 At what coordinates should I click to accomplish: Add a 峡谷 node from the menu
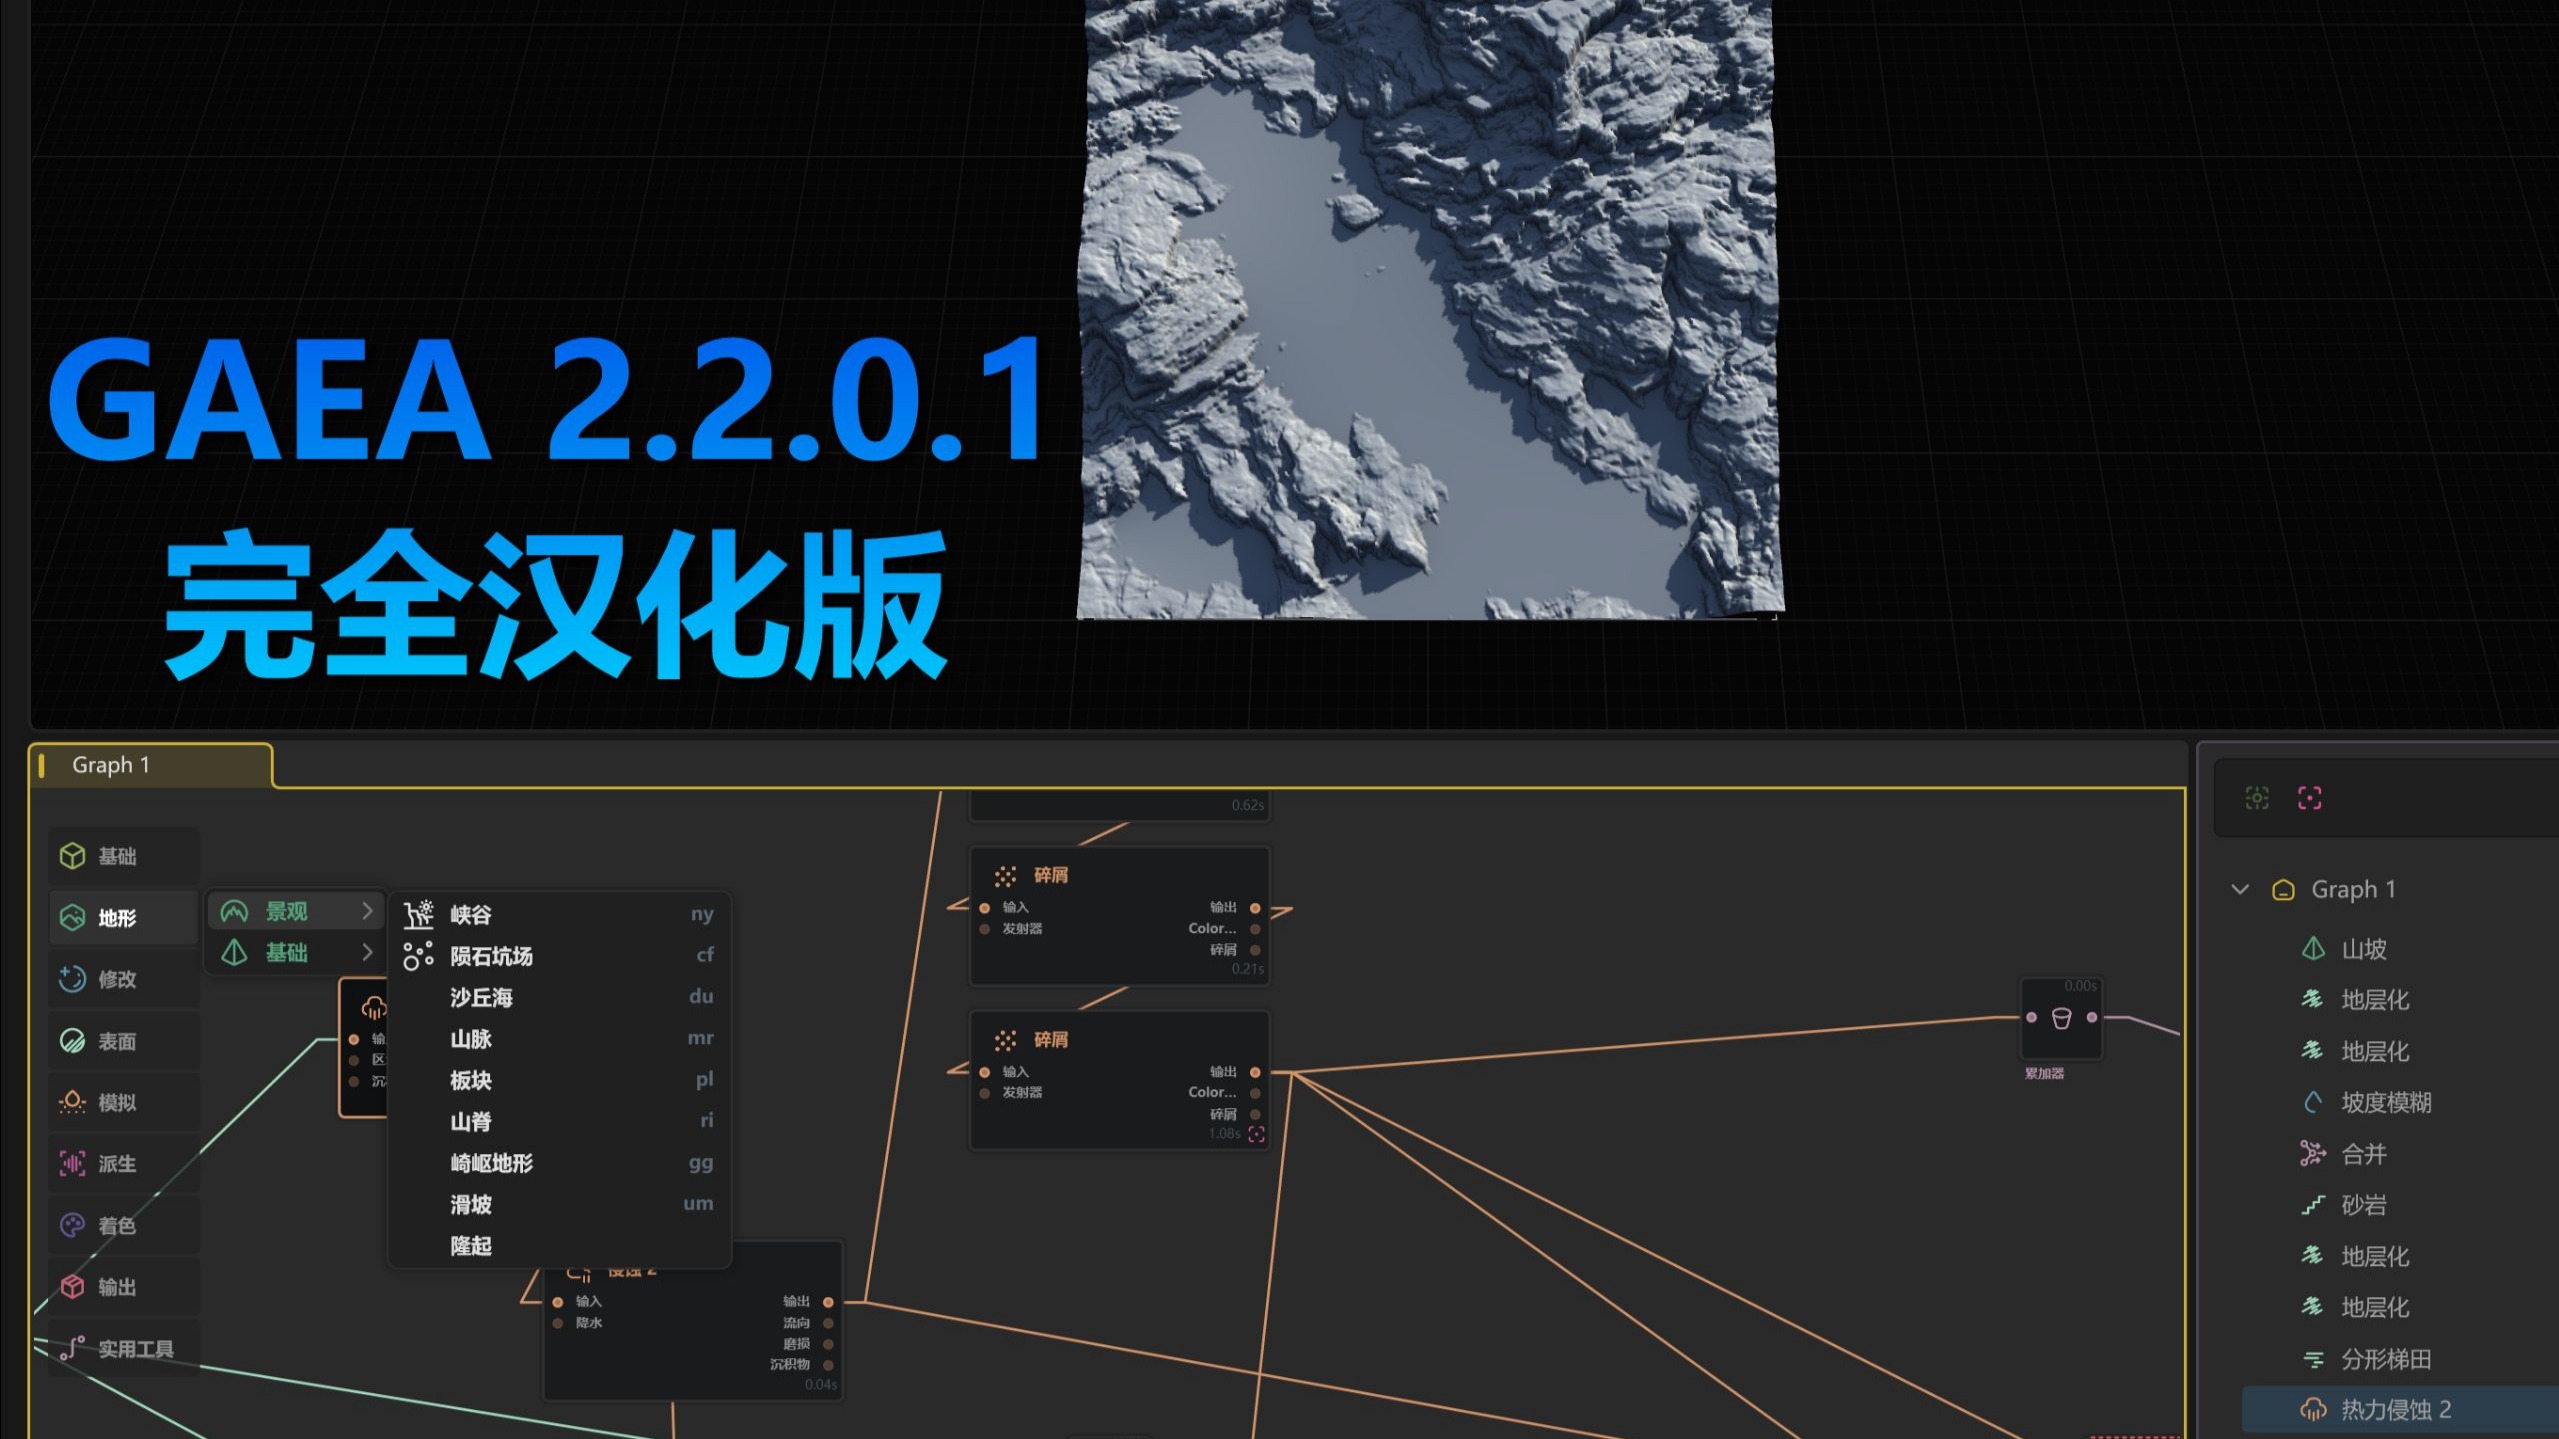point(559,914)
